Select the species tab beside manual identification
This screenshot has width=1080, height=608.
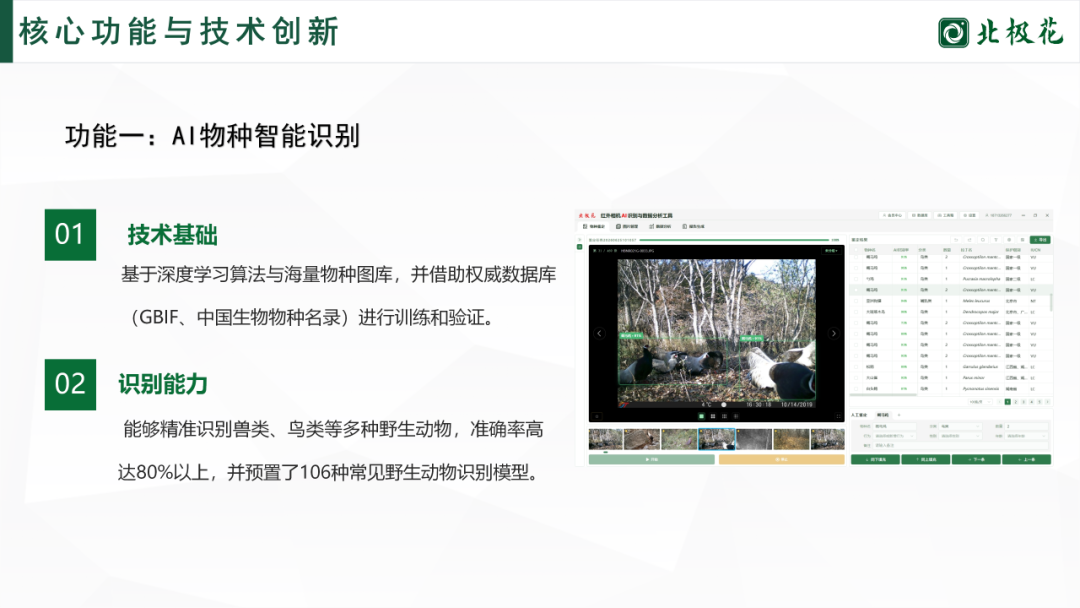(x=882, y=415)
